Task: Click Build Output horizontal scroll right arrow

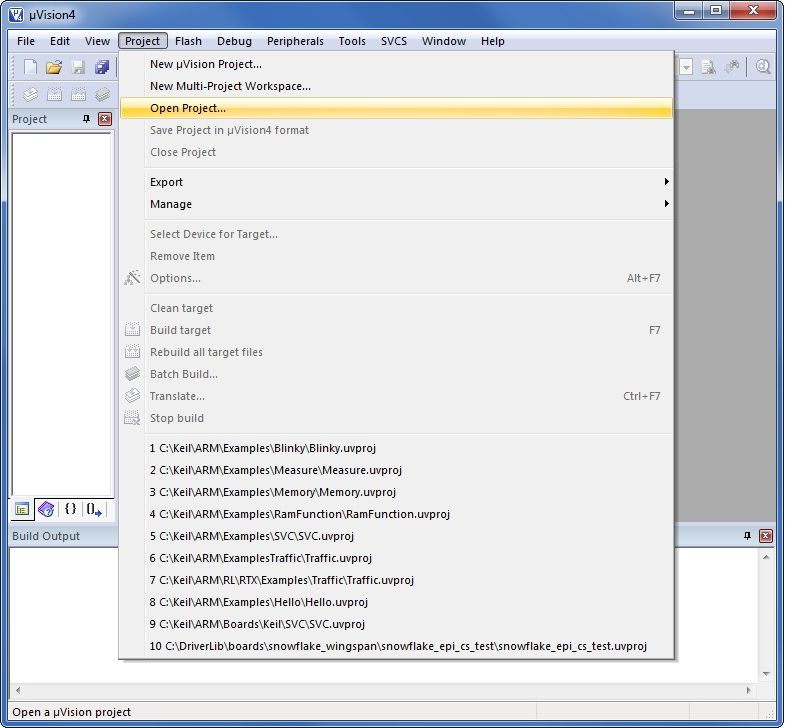Action: click(x=748, y=690)
